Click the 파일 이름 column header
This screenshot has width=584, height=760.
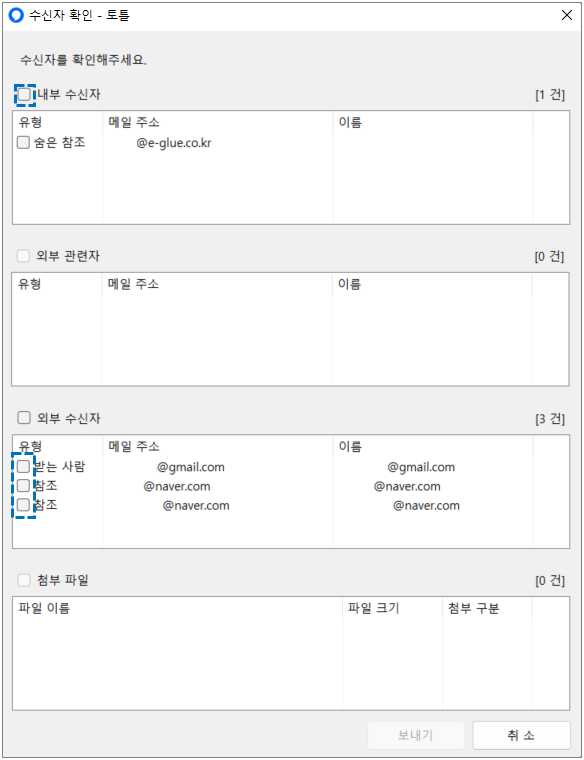point(44,608)
